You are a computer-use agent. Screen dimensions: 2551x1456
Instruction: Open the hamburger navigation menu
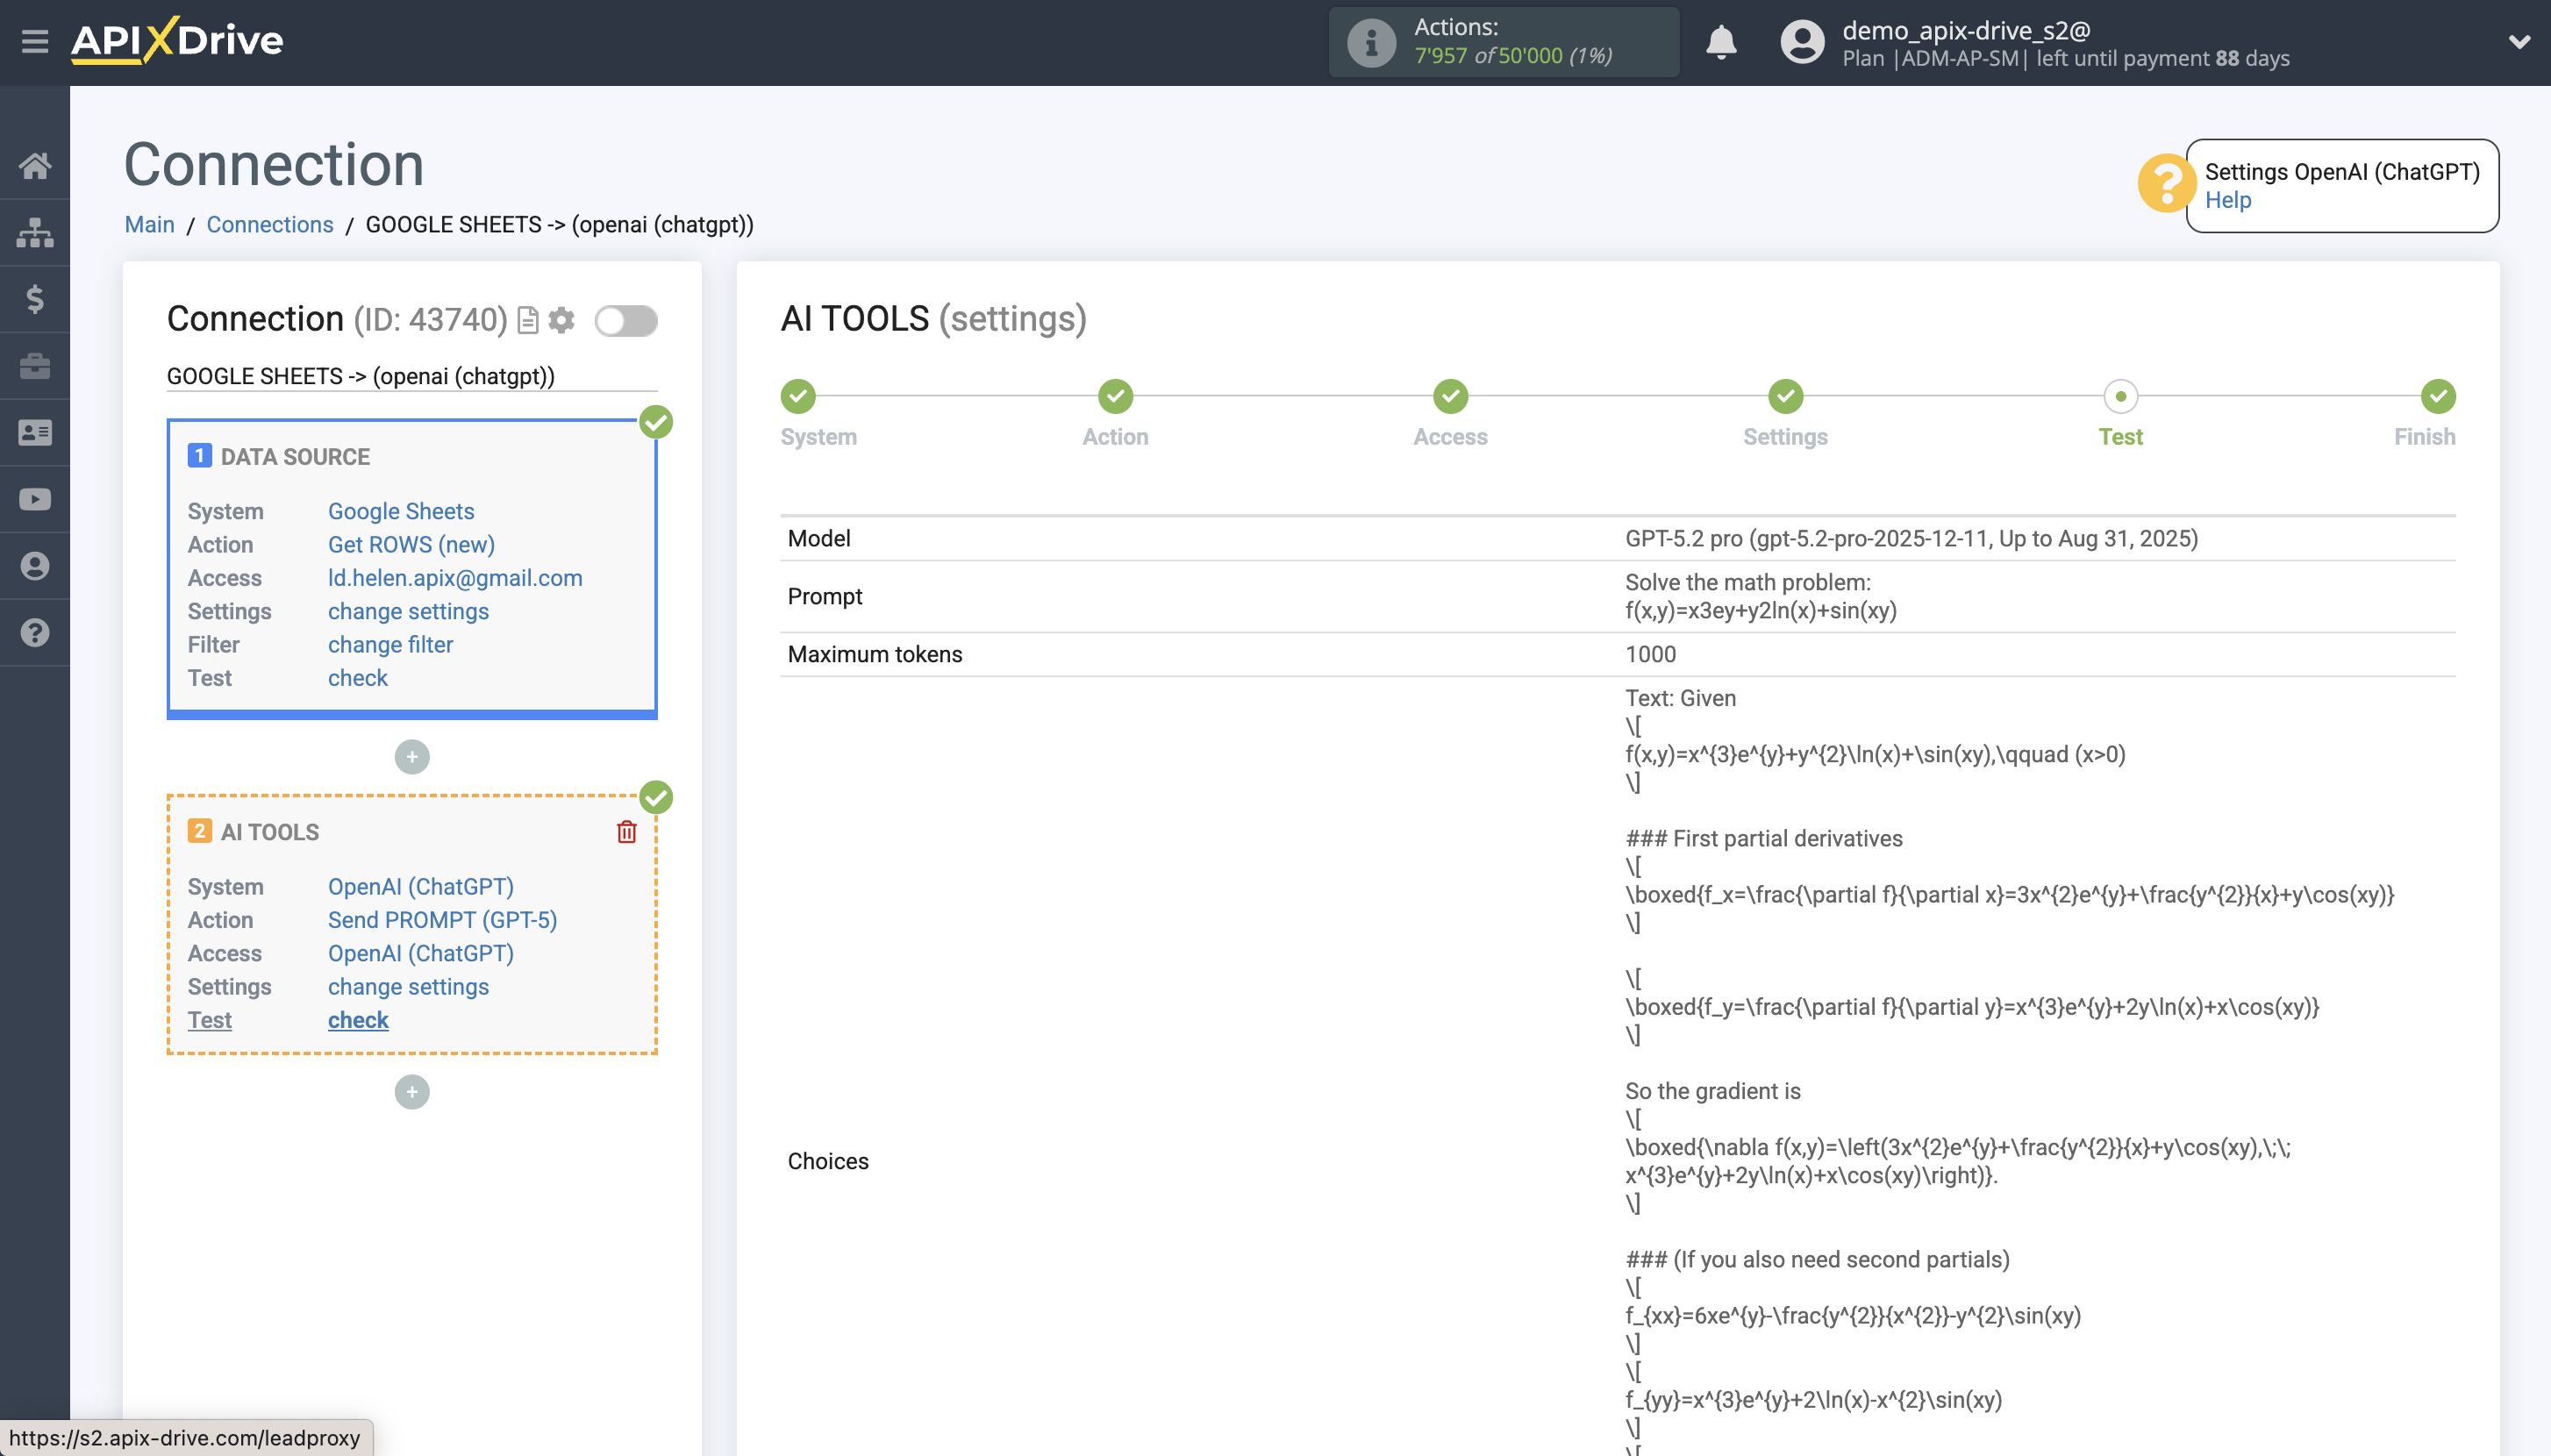point(37,41)
